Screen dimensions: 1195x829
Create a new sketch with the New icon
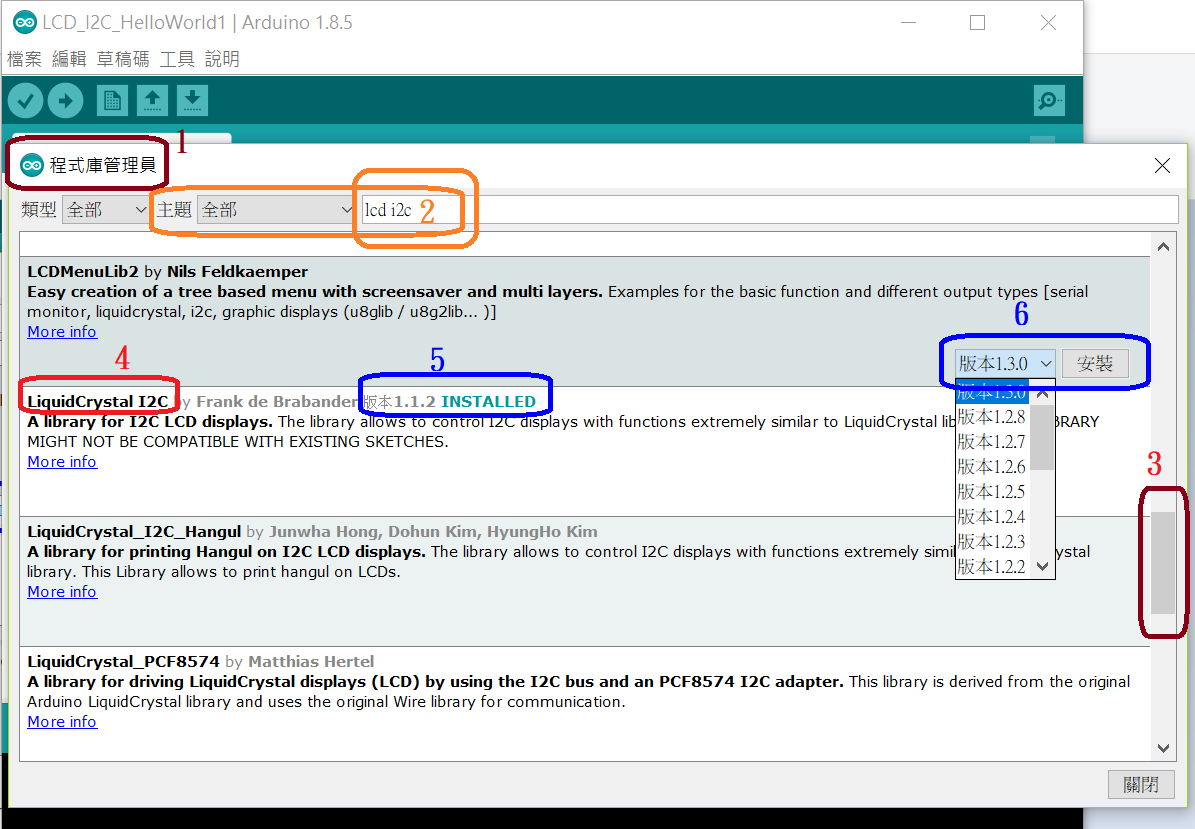[112, 101]
